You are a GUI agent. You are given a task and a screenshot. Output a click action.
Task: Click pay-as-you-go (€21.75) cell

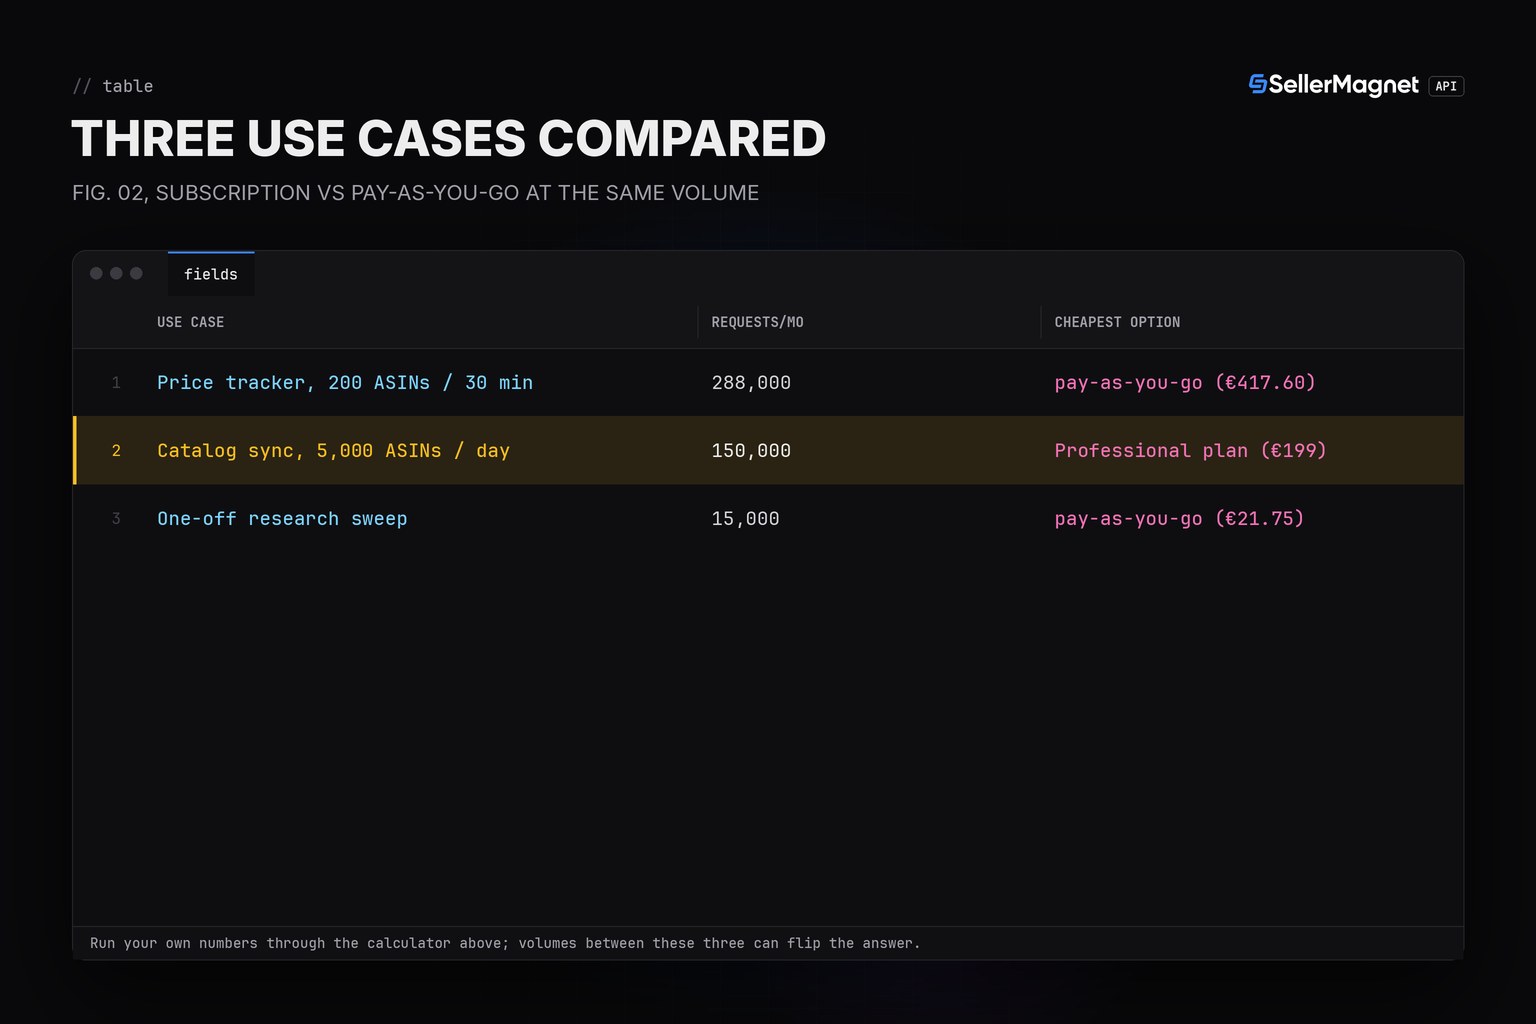1179,519
